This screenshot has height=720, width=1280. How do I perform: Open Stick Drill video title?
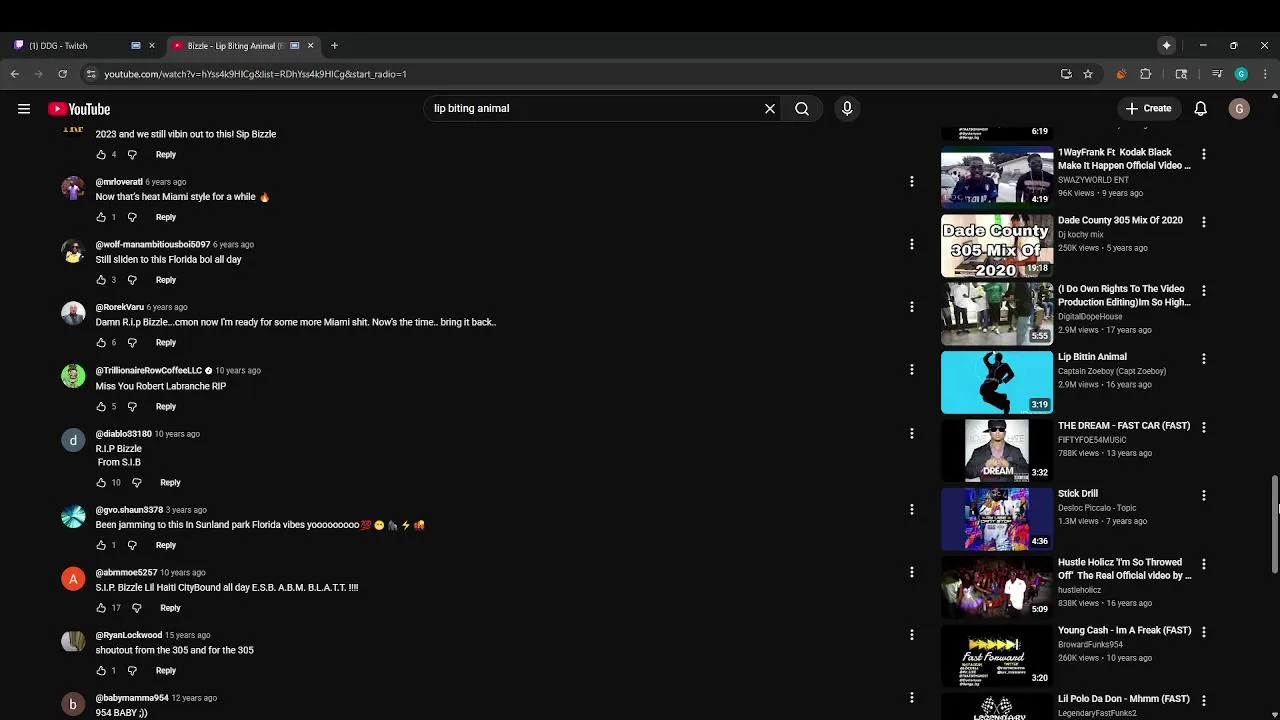pyautogui.click(x=1078, y=494)
